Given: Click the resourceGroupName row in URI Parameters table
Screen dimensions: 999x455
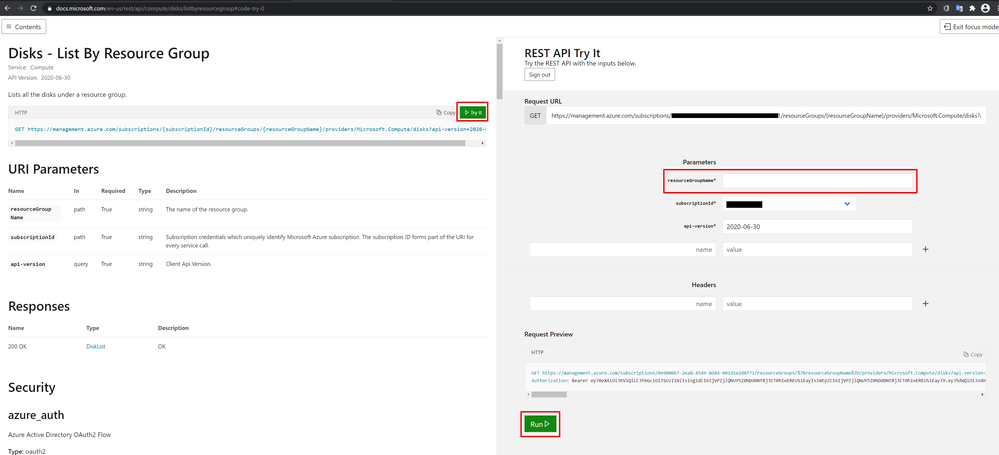Looking at the screenshot, I should click(x=247, y=213).
